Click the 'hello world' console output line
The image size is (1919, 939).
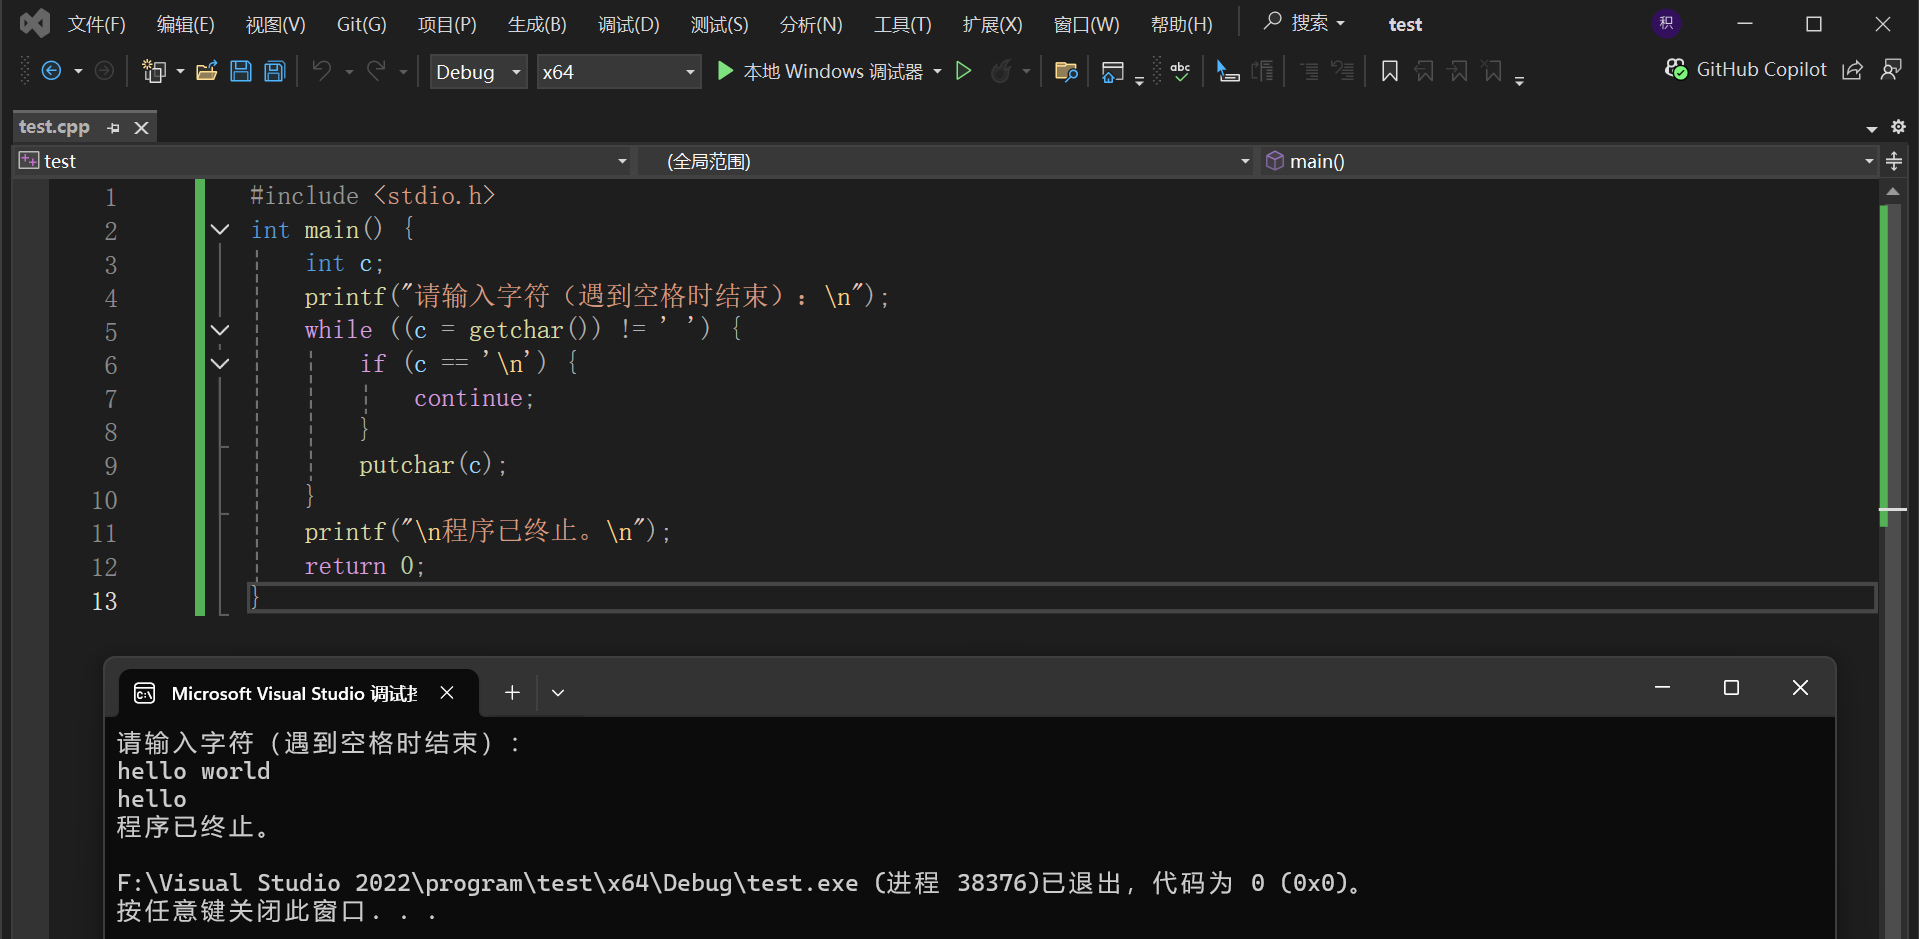tap(194, 771)
